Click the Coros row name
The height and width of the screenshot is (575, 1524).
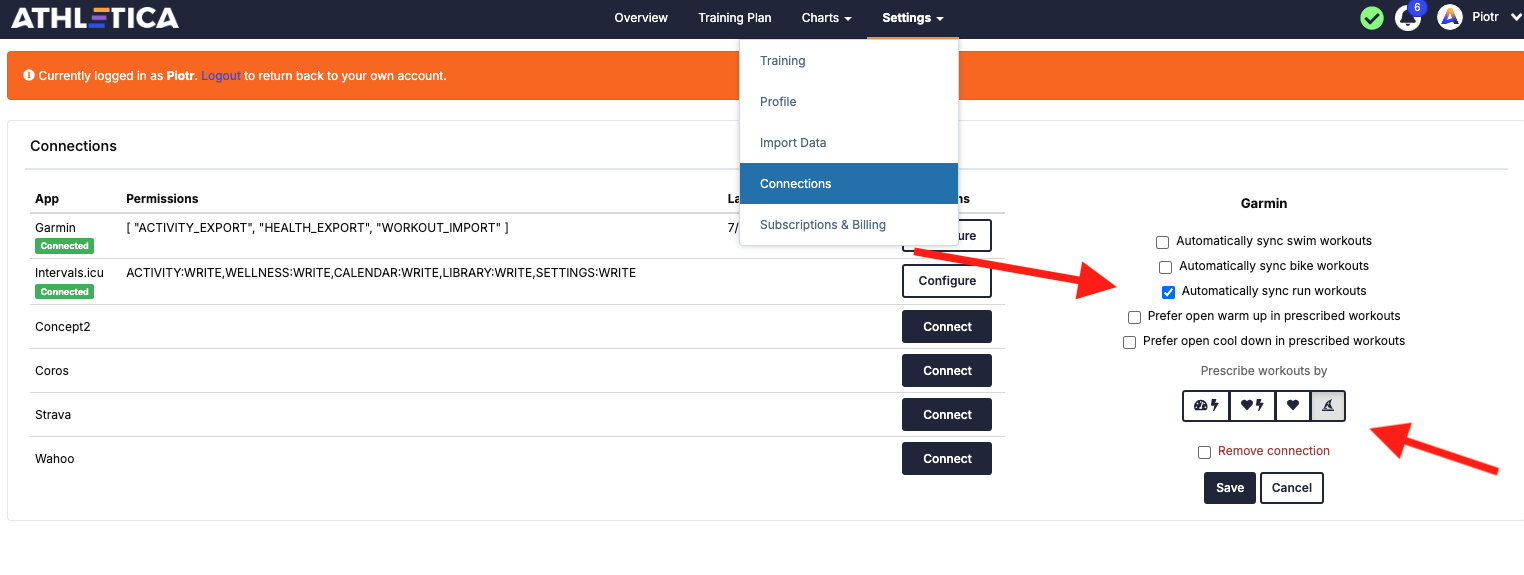52,371
